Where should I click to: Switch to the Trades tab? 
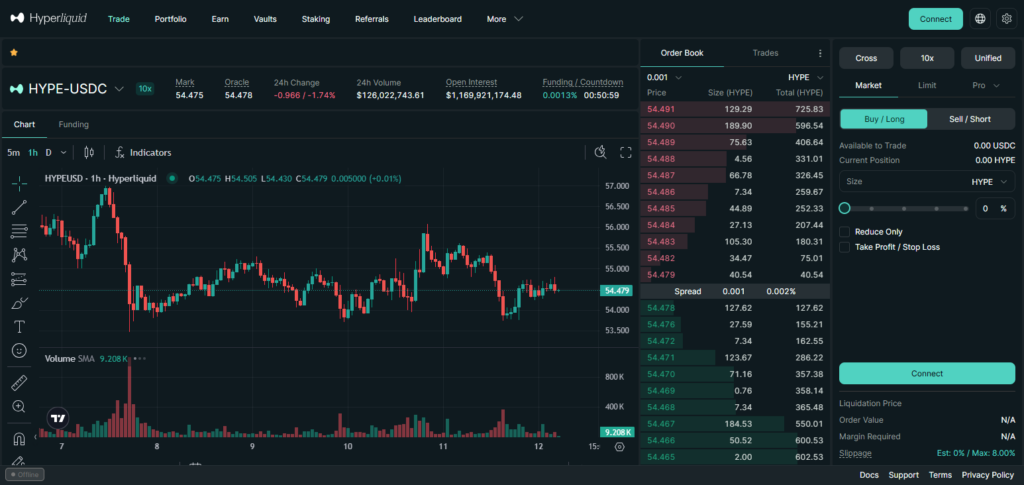pyautogui.click(x=765, y=53)
